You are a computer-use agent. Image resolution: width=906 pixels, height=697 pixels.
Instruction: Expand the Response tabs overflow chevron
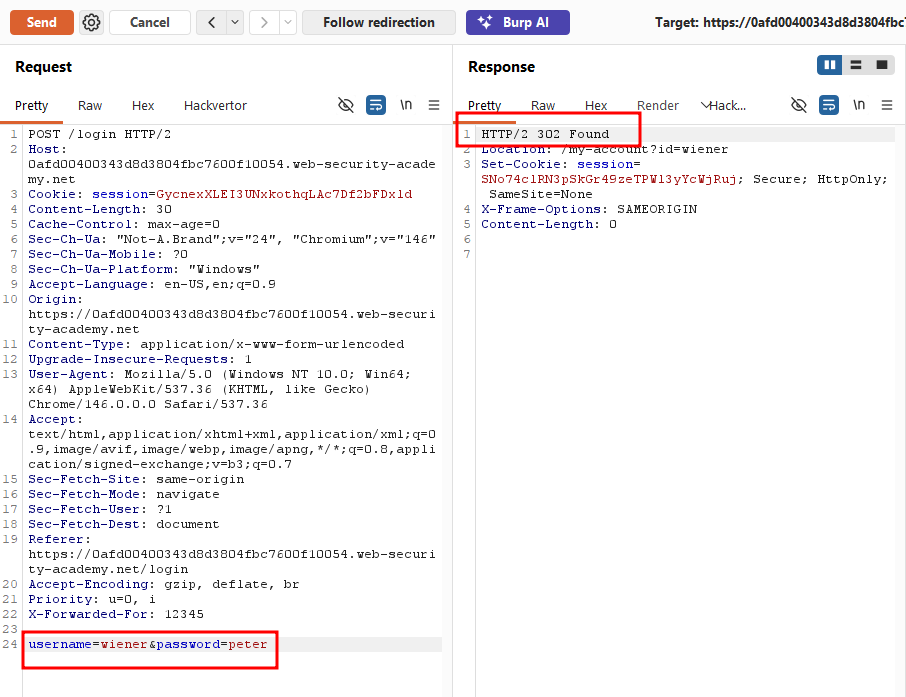coord(705,105)
